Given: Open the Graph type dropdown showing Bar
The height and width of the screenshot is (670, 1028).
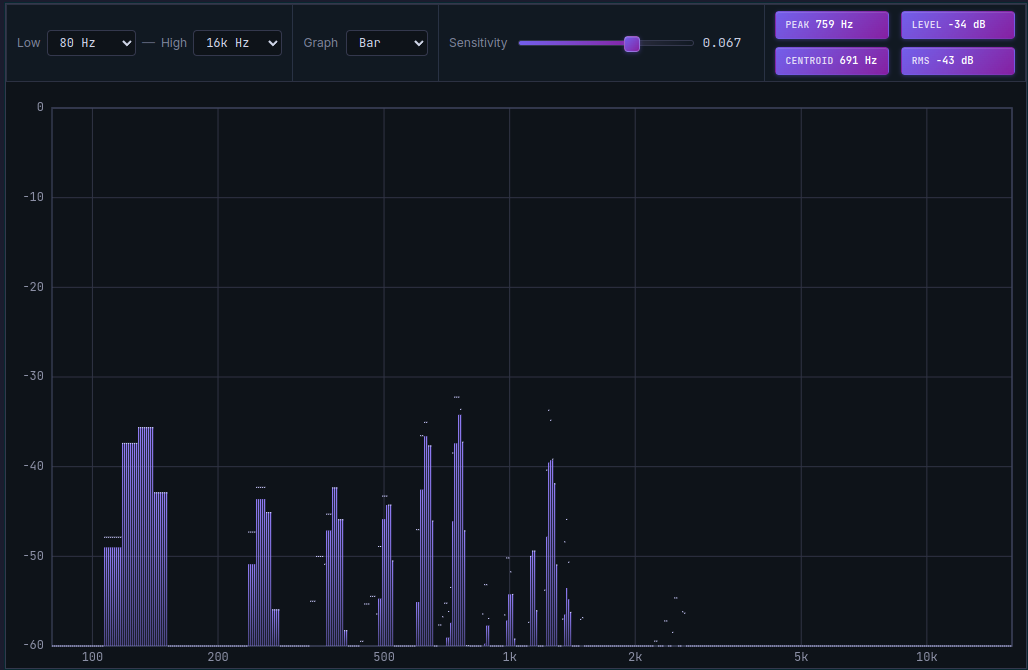Looking at the screenshot, I should click(x=387, y=43).
